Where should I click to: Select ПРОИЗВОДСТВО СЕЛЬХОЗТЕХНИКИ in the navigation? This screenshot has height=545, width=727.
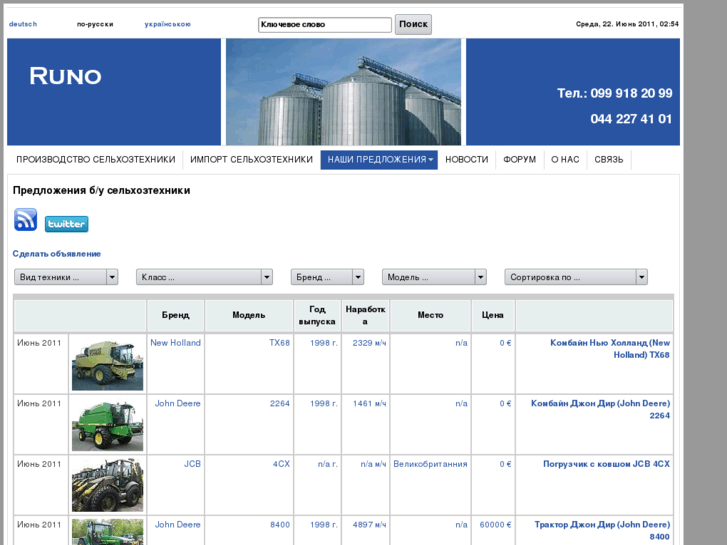(96, 160)
